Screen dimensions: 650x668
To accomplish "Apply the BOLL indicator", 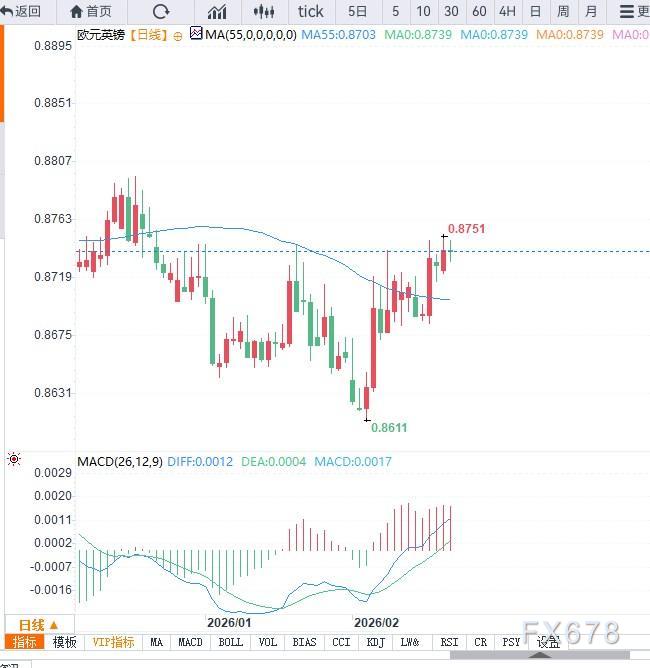I will pos(230,642).
